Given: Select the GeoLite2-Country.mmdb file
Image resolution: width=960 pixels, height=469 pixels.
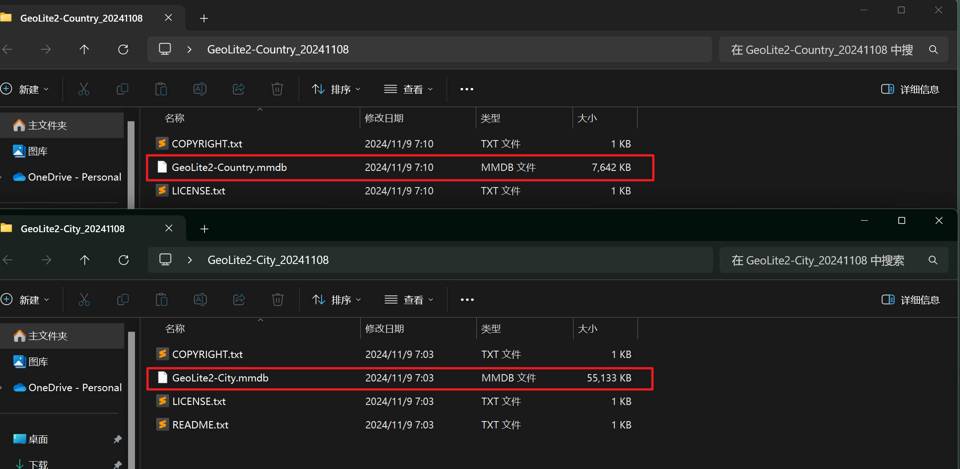Looking at the screenshot, I should coord(229,168).
